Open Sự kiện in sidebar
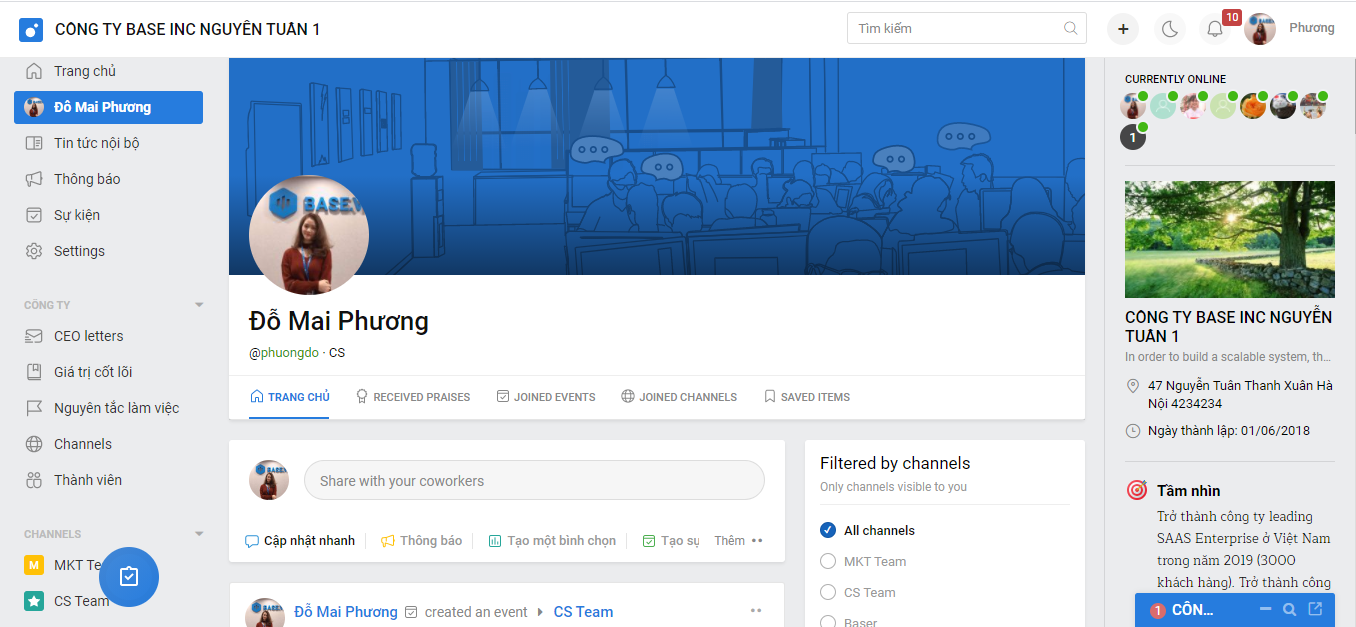This screenshot has height=627, width=1356. click(77, 215)
